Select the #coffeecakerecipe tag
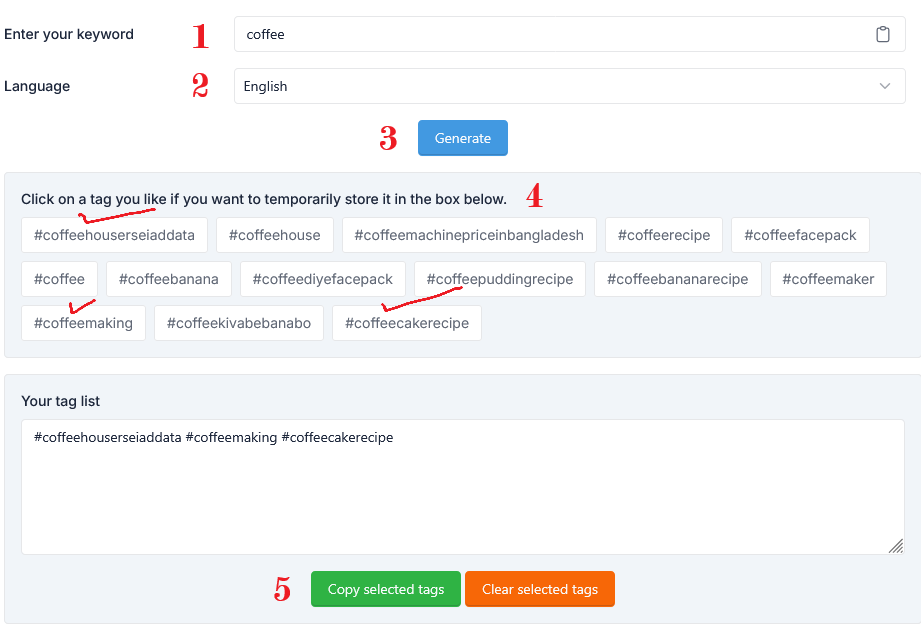 click(406, 323)
